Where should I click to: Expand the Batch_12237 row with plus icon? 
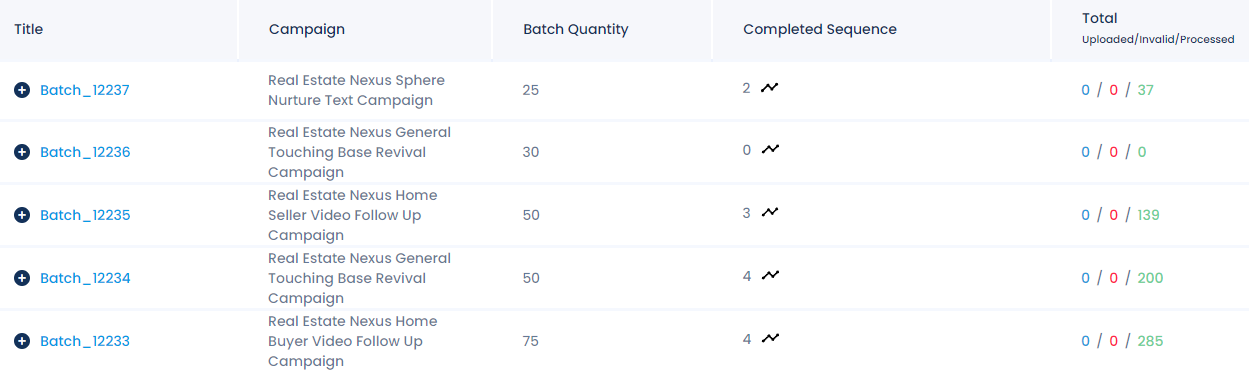22,90
